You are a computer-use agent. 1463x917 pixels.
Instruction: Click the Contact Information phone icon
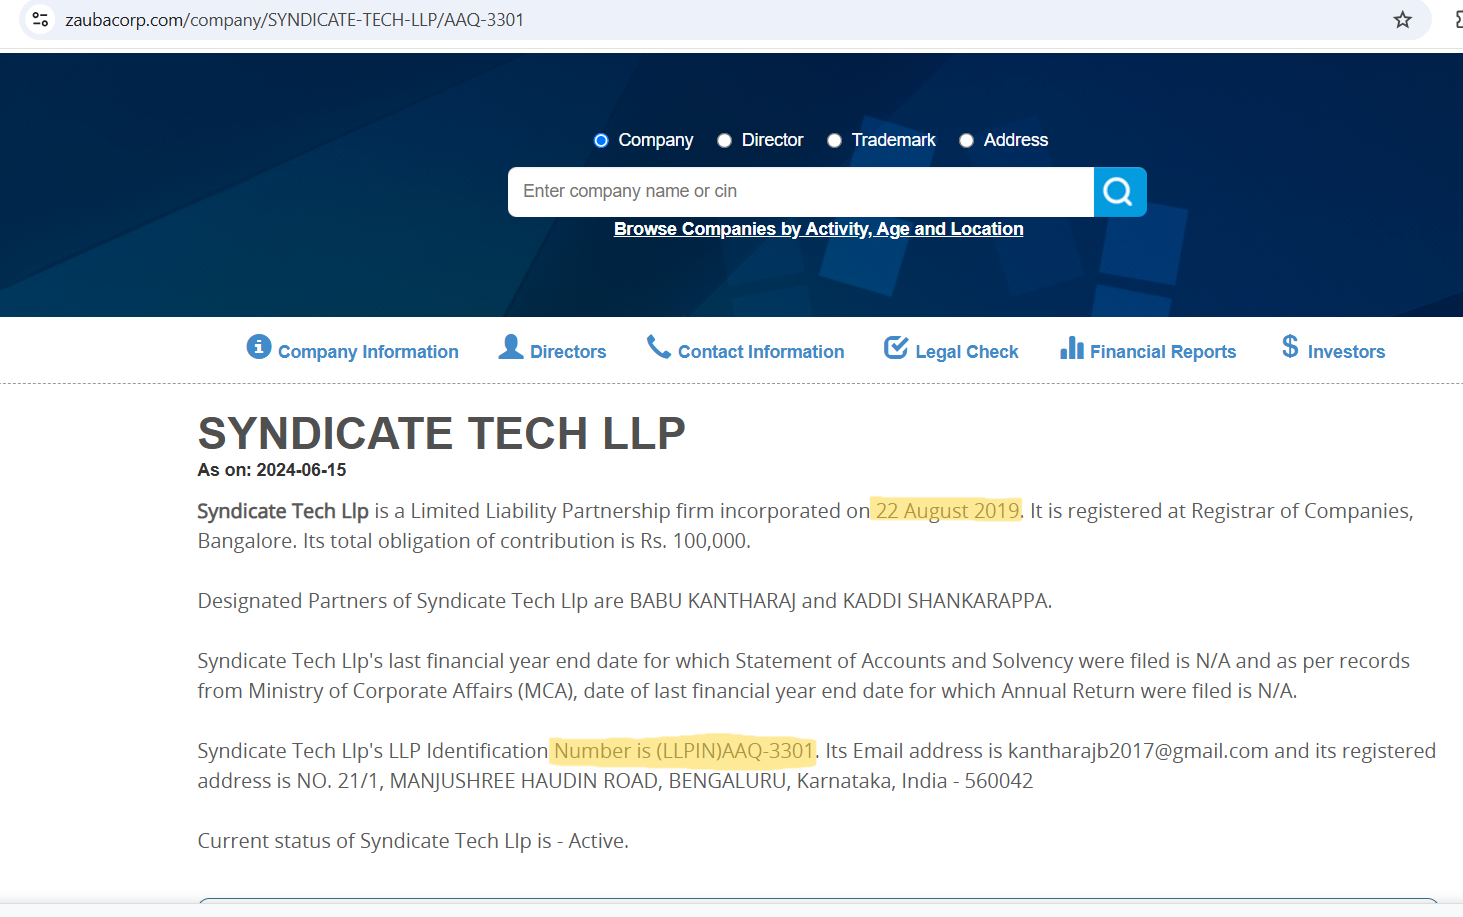pos(659,347)
